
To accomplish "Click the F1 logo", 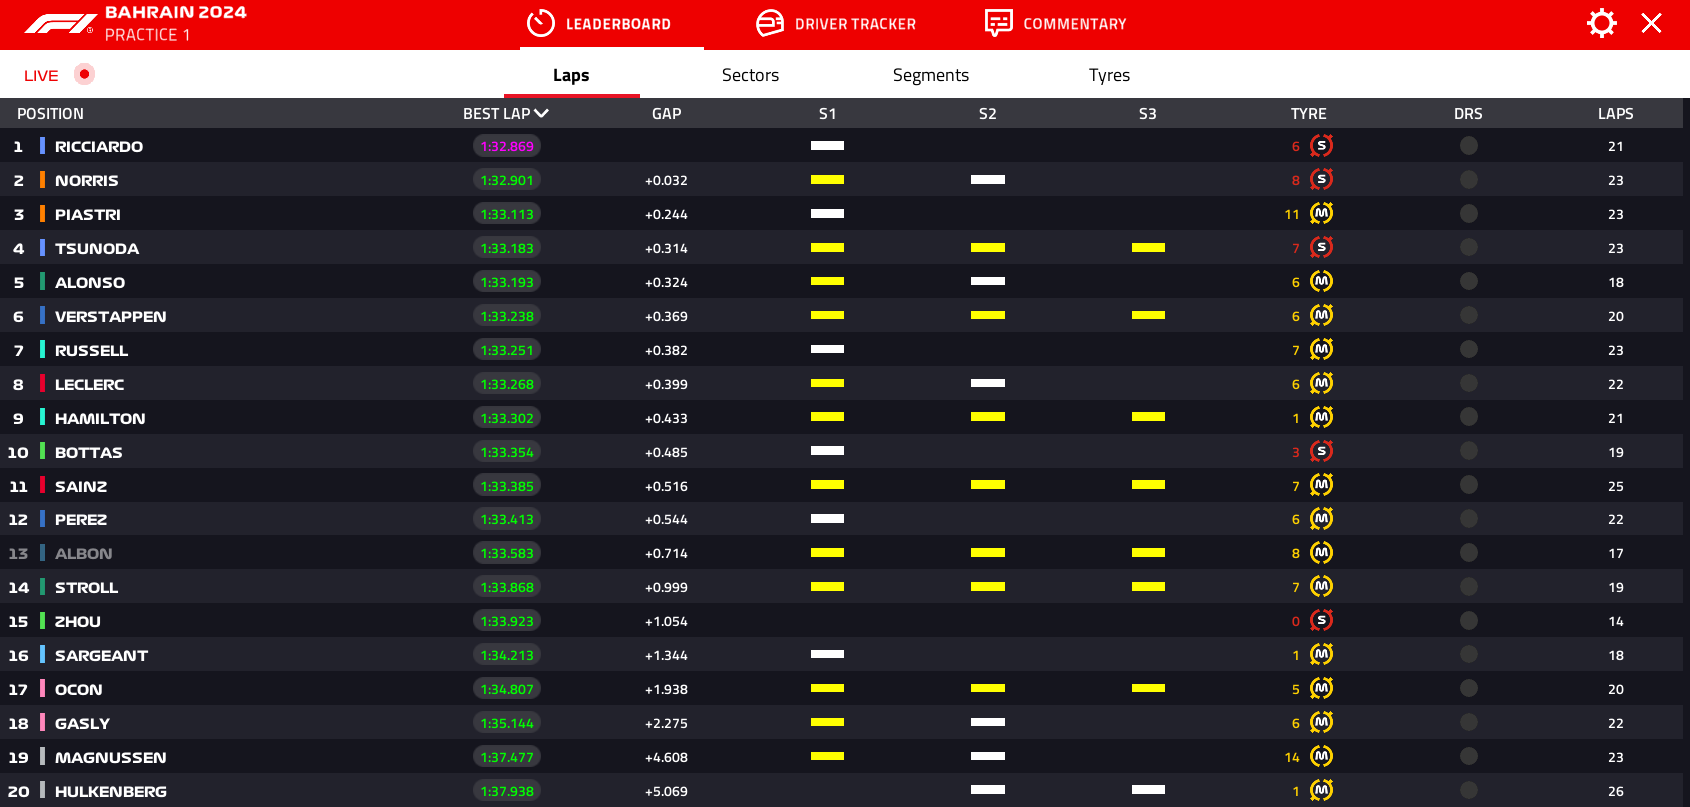I will (61, 23).
